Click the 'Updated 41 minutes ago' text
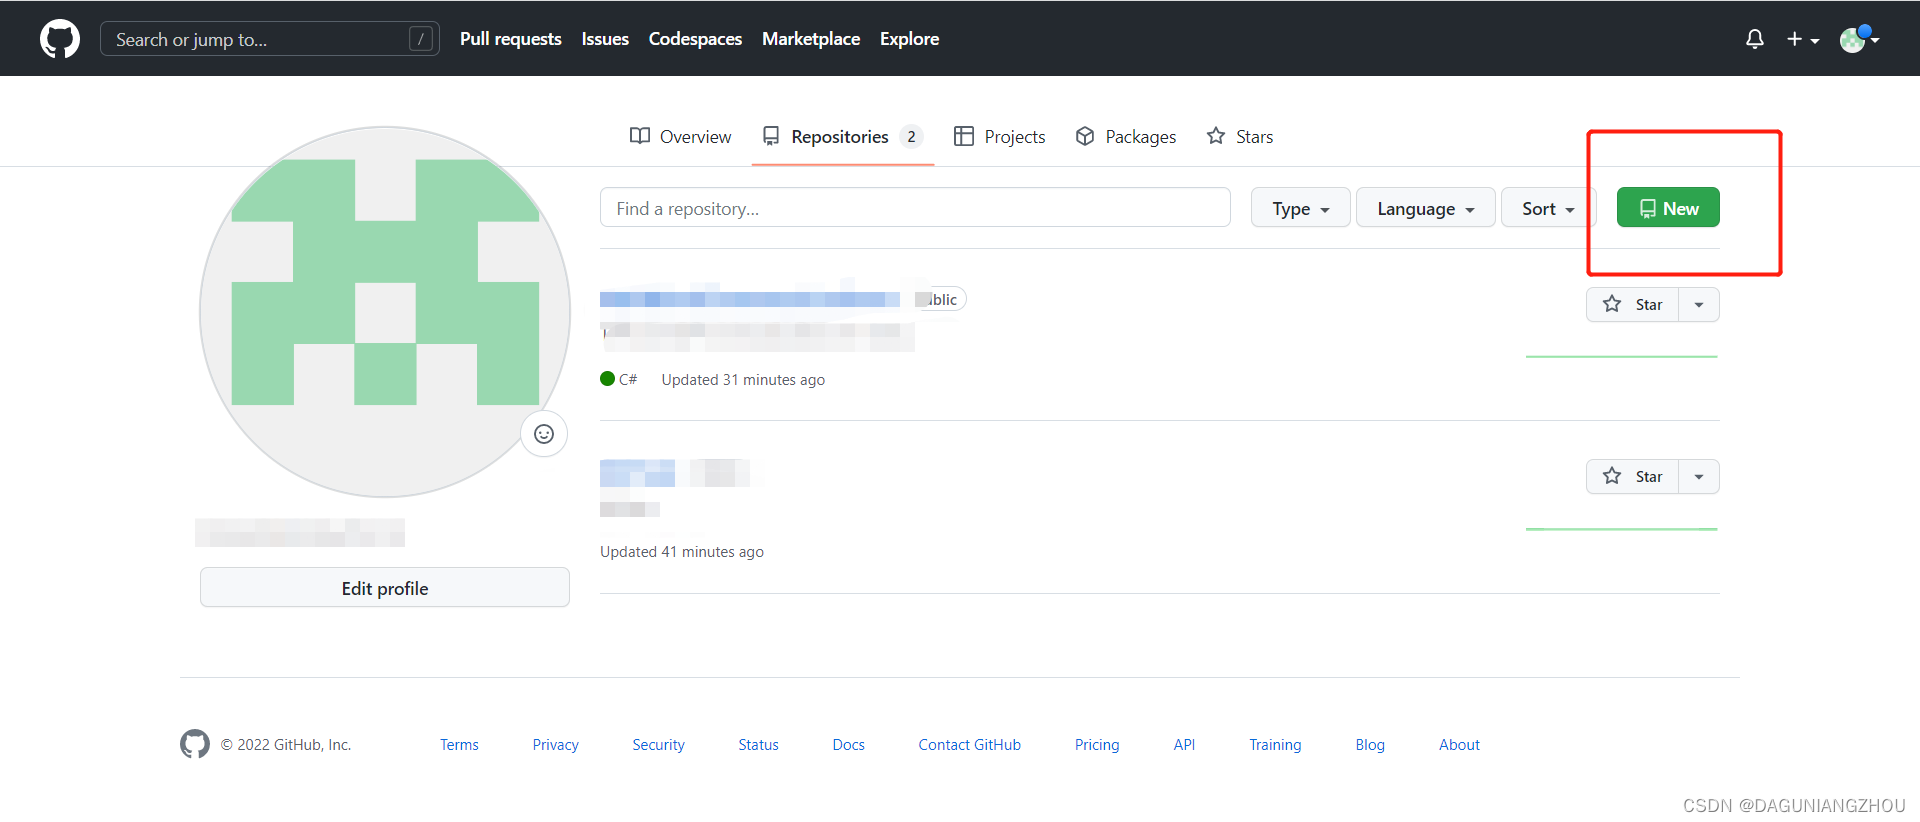This screenshot has width=1920, height=822. (x=682, y=552)
